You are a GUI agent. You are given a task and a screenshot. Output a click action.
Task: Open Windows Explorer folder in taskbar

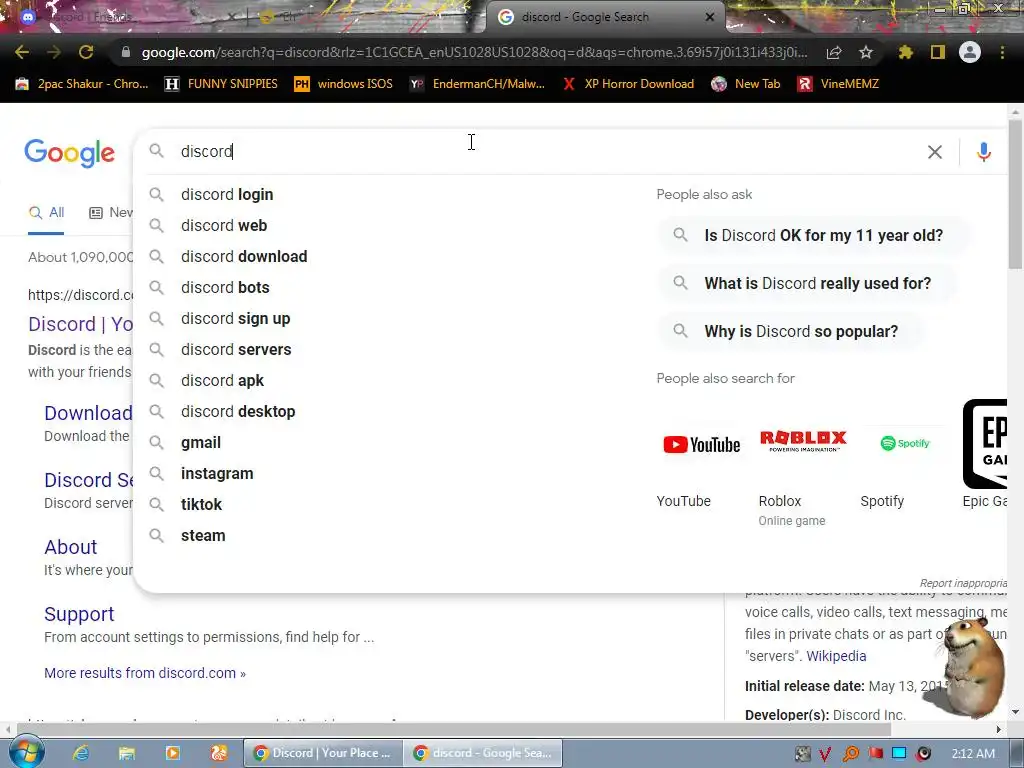127,753
